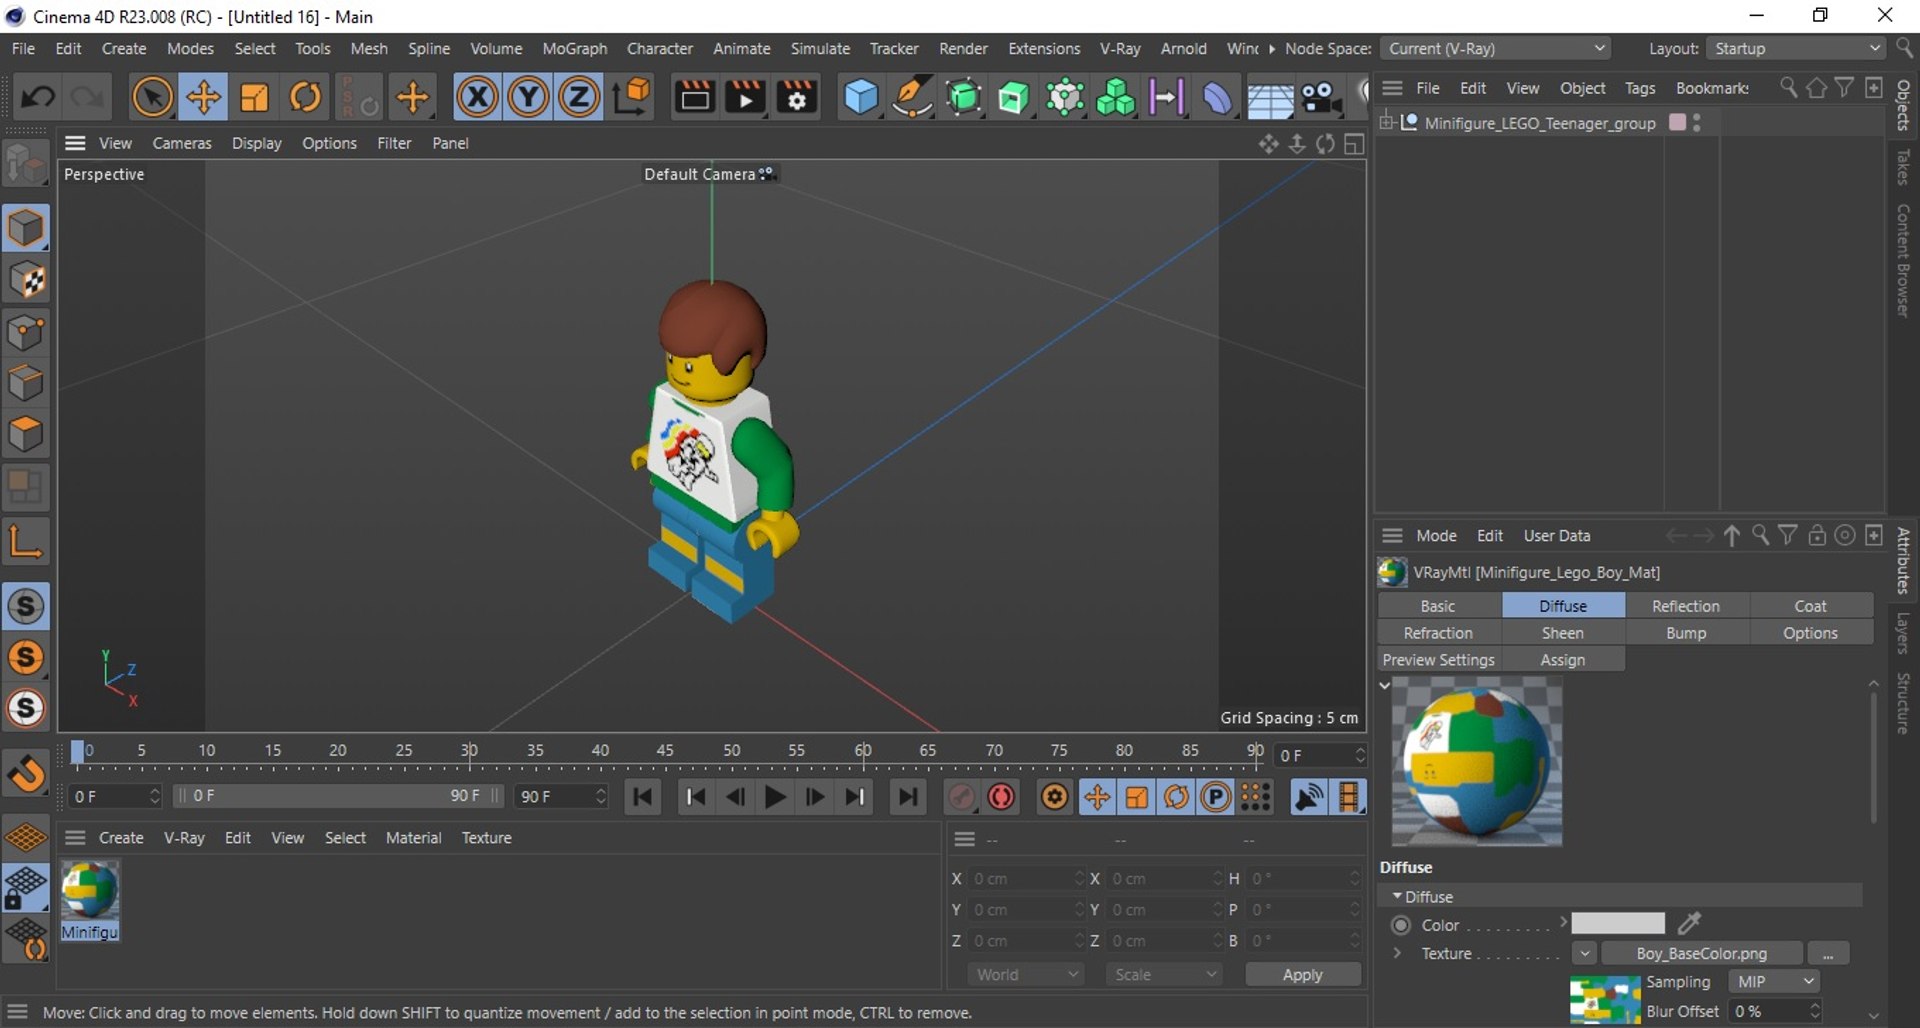
Task: Switch to Edges mode
Action: click(x=26, y=384)
